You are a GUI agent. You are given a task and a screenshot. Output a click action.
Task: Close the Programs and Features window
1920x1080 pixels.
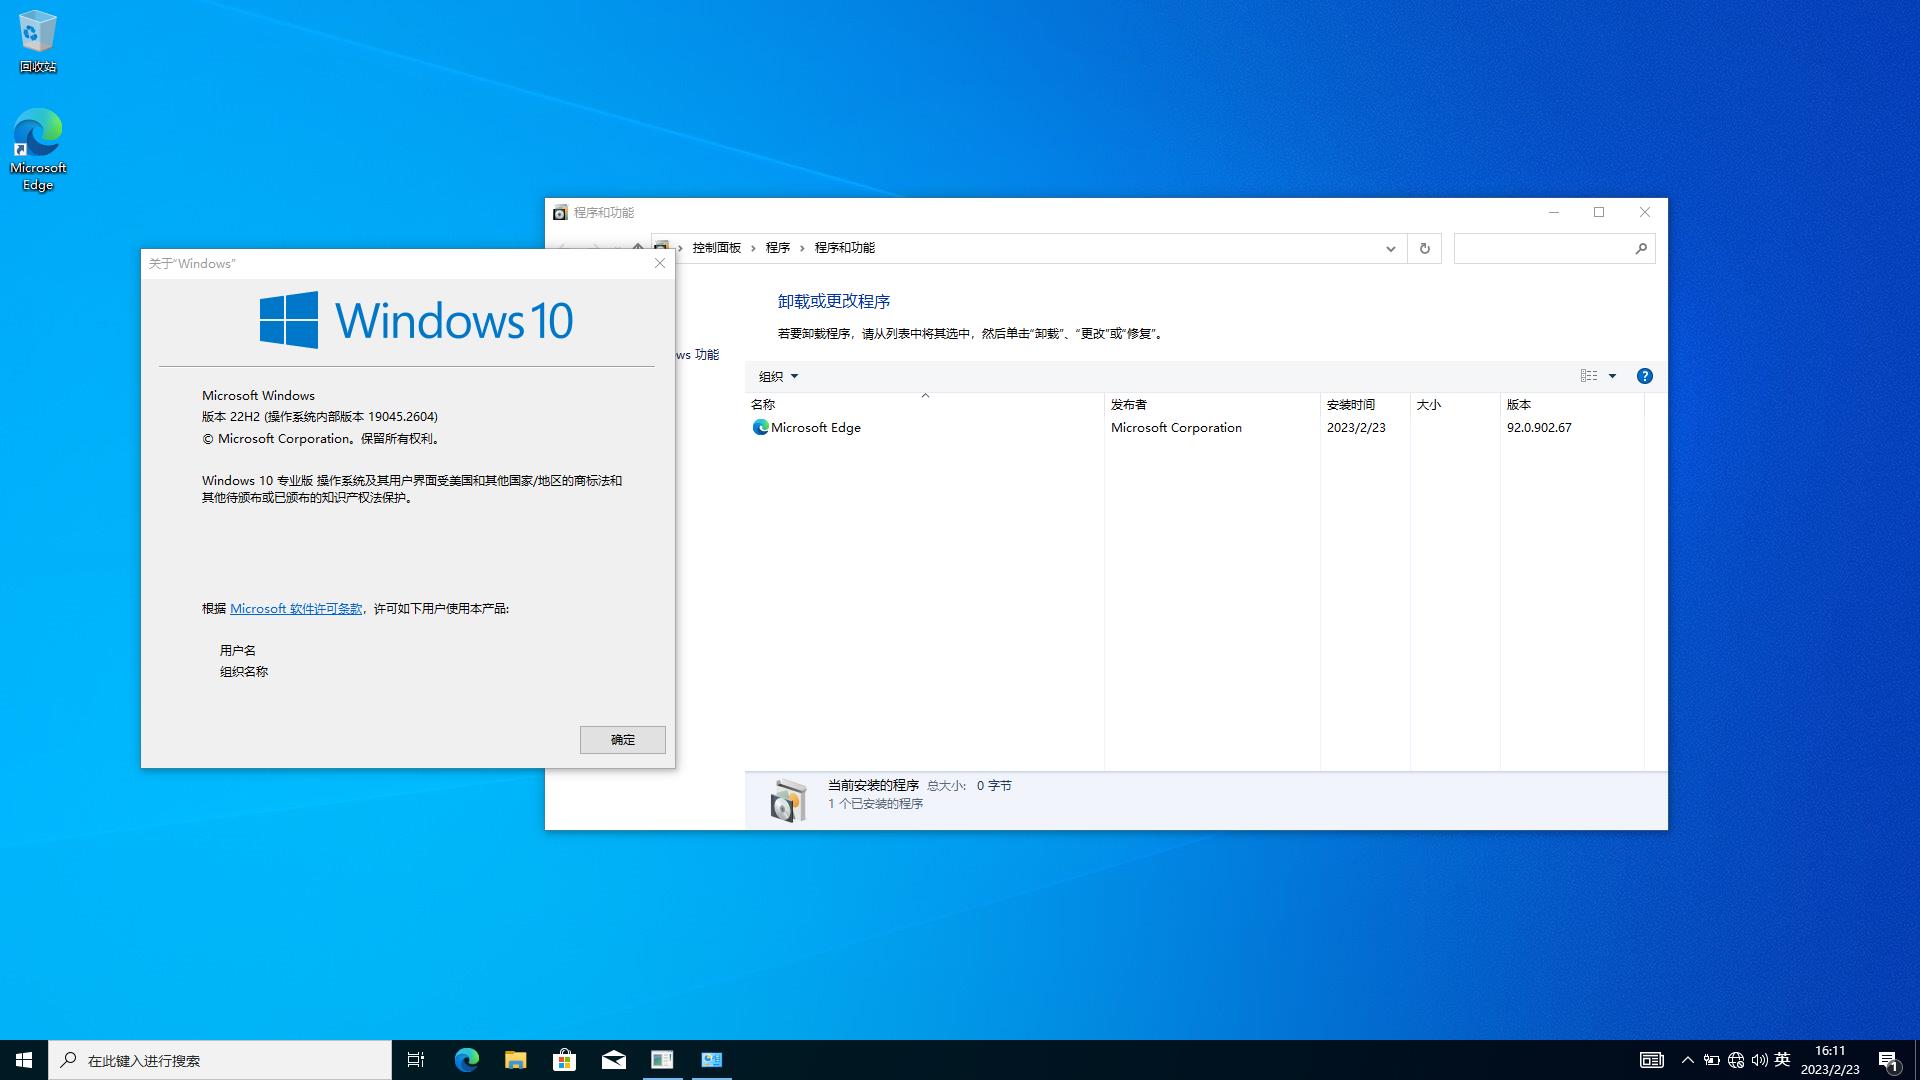coord(1645,212)
